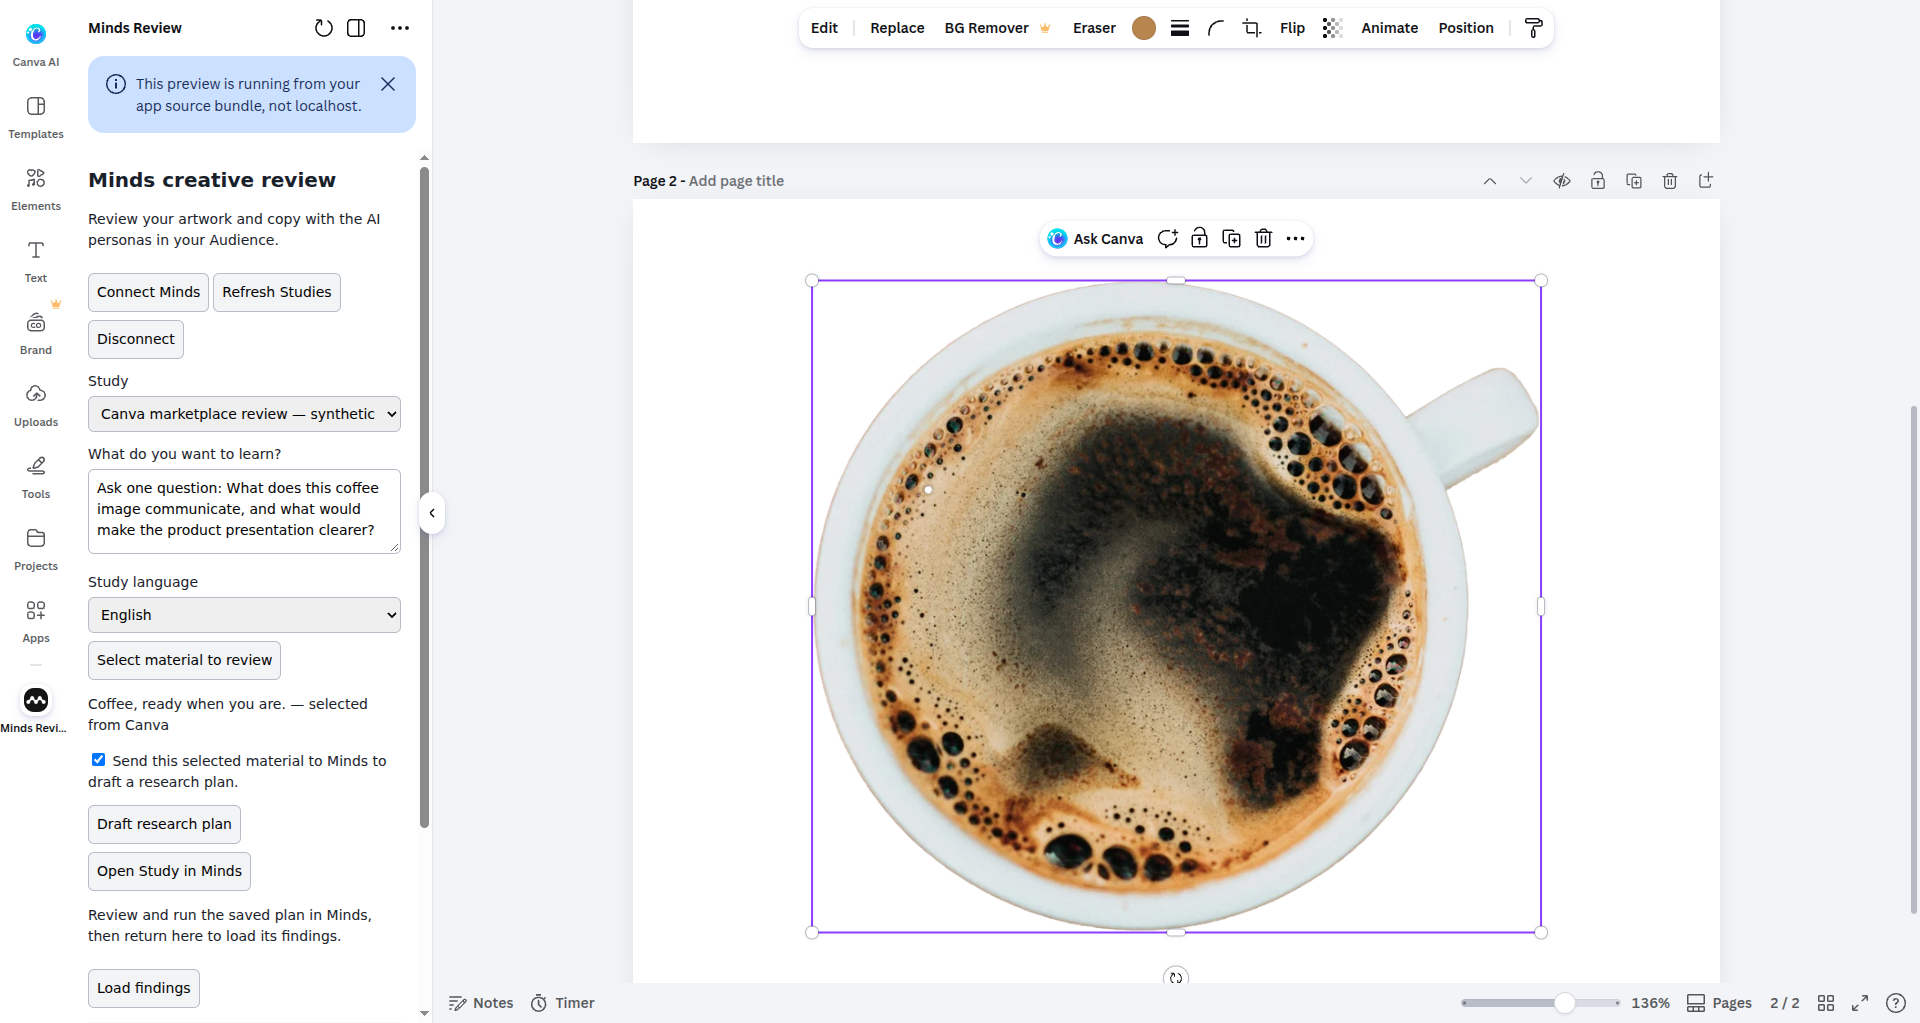Click Refresh Studies button
1920x1023 pixels.
coord(277,292)
